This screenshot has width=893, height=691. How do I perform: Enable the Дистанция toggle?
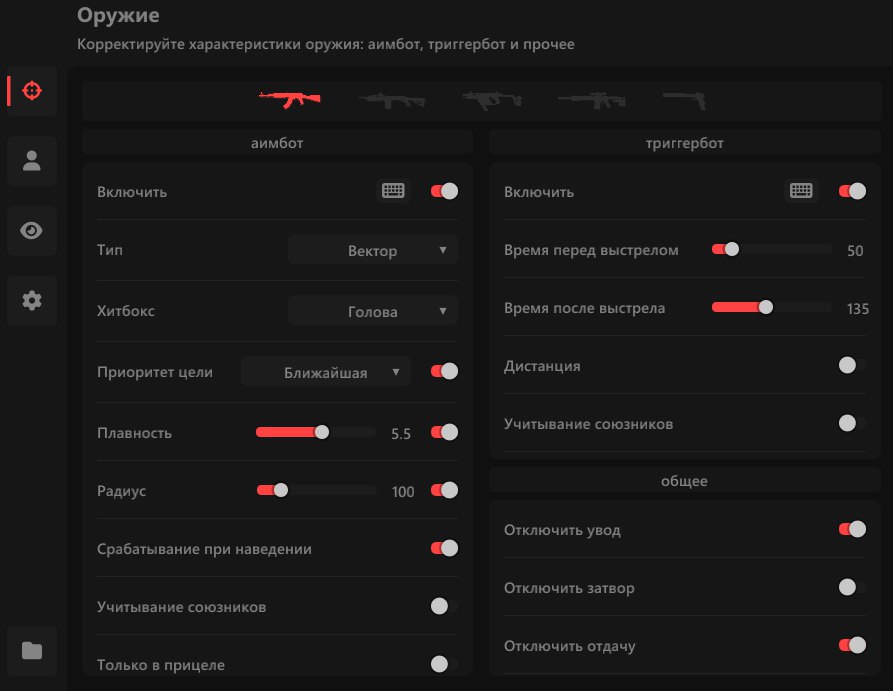850,366
